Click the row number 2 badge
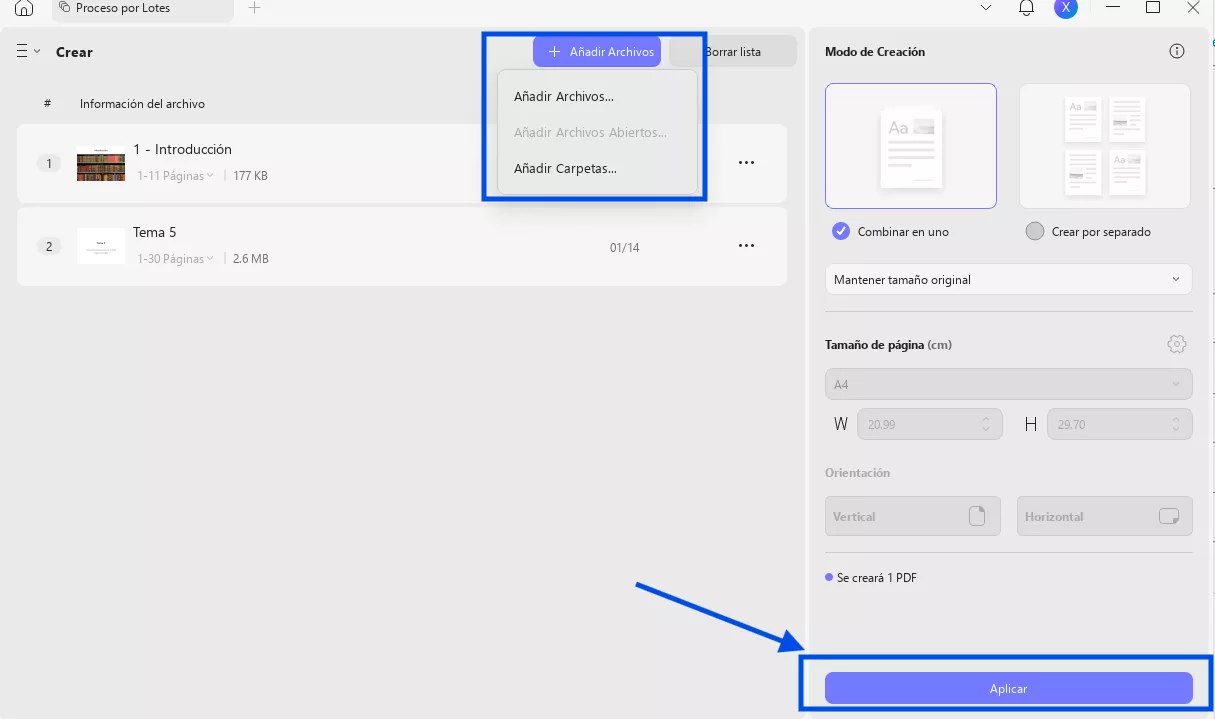 49,246
